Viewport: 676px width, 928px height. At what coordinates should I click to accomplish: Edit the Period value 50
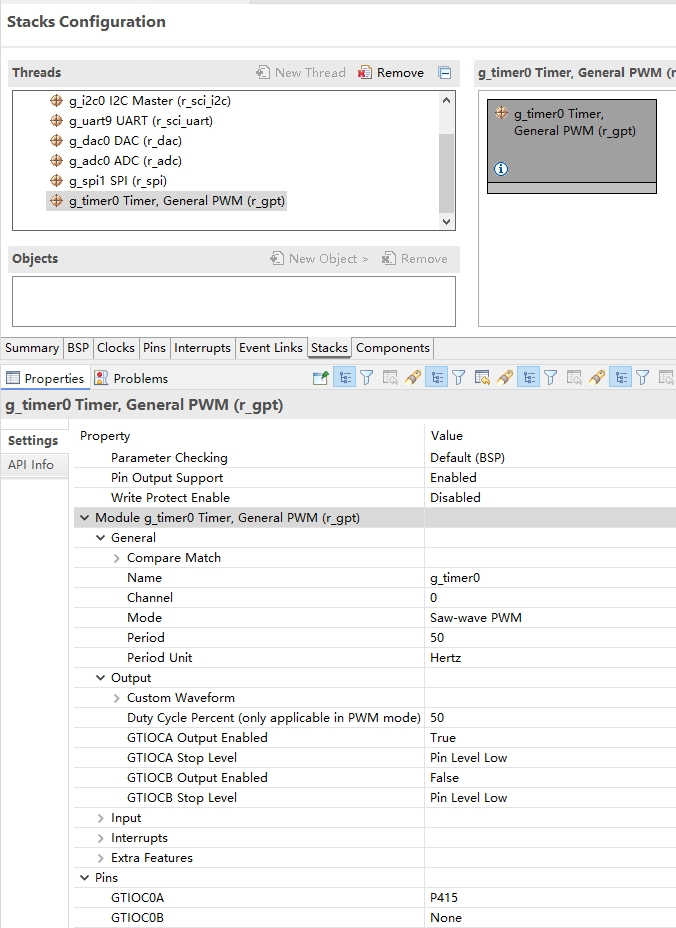[x=437, y=638]
